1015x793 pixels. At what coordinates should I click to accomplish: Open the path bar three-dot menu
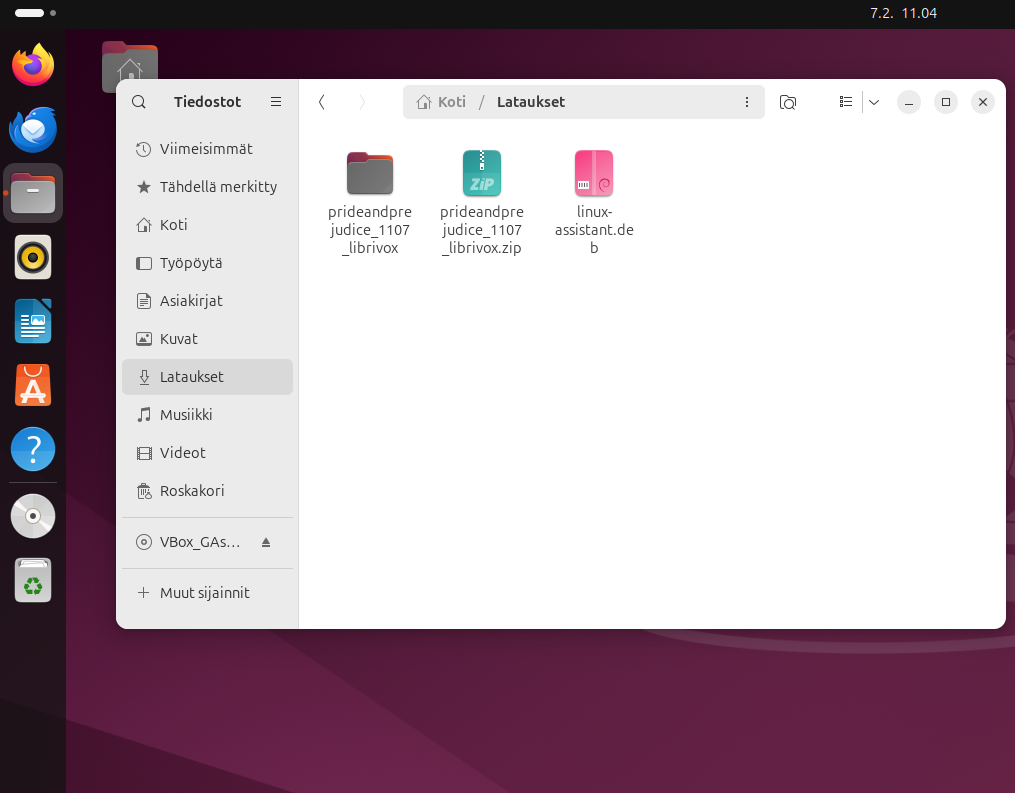(x=746, y=102)
